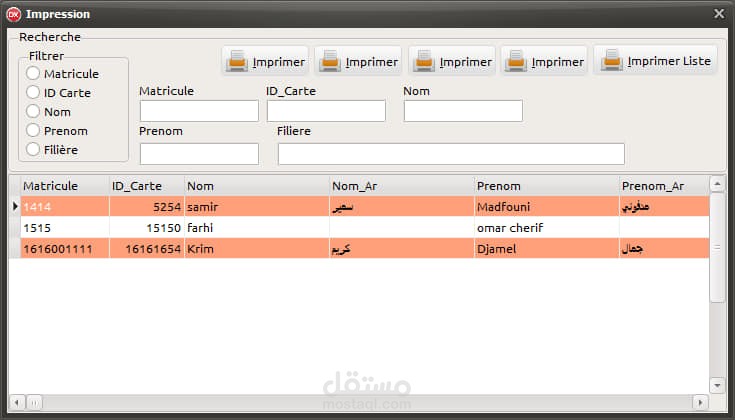Image resolution: width=735 pixels, height=420 pixels.
Task: Focus the ID_Carte search text box
Action: click(326, 111)
